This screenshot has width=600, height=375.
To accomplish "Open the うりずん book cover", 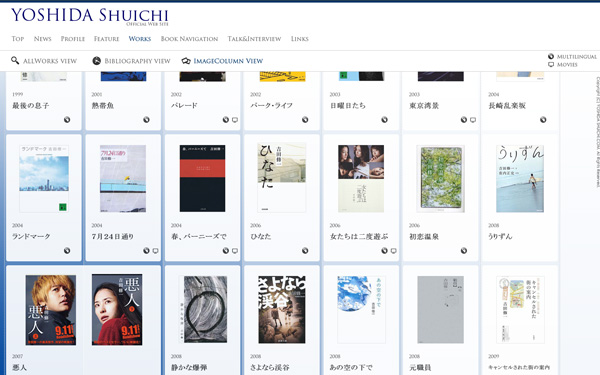I will 520,178.
